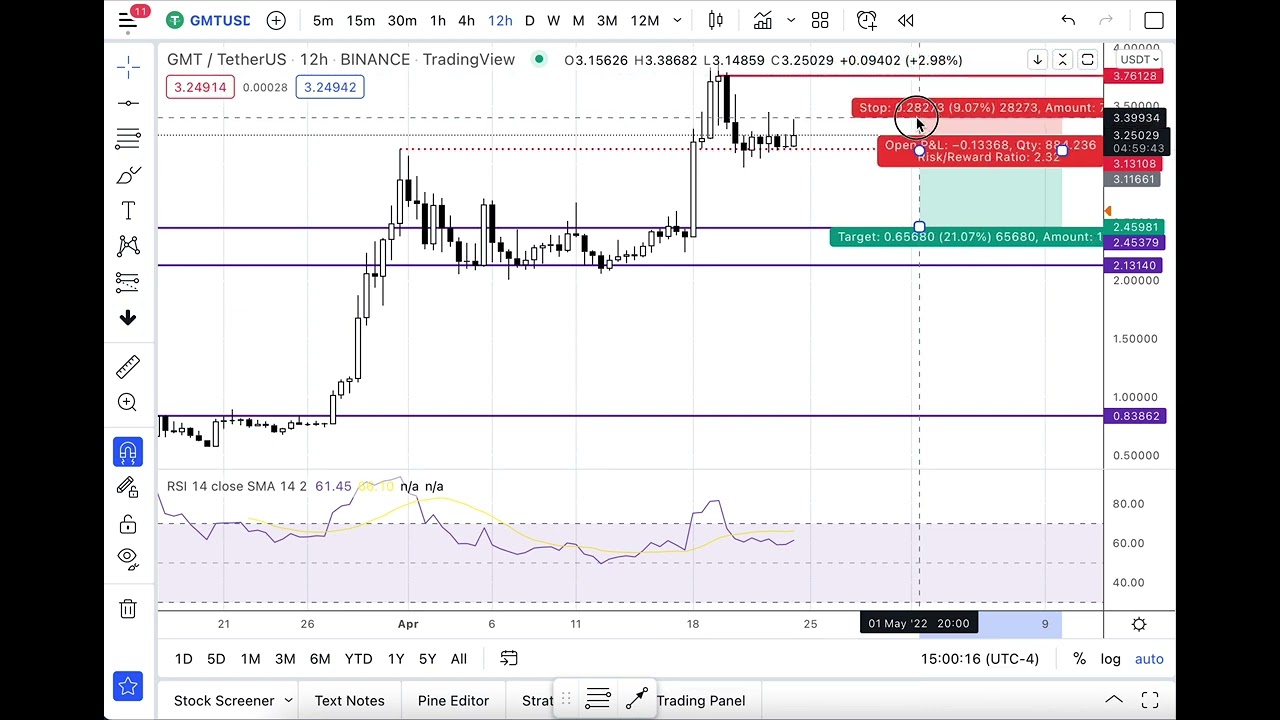
Task: Toggle log scale
Action: click(1111, 659)
